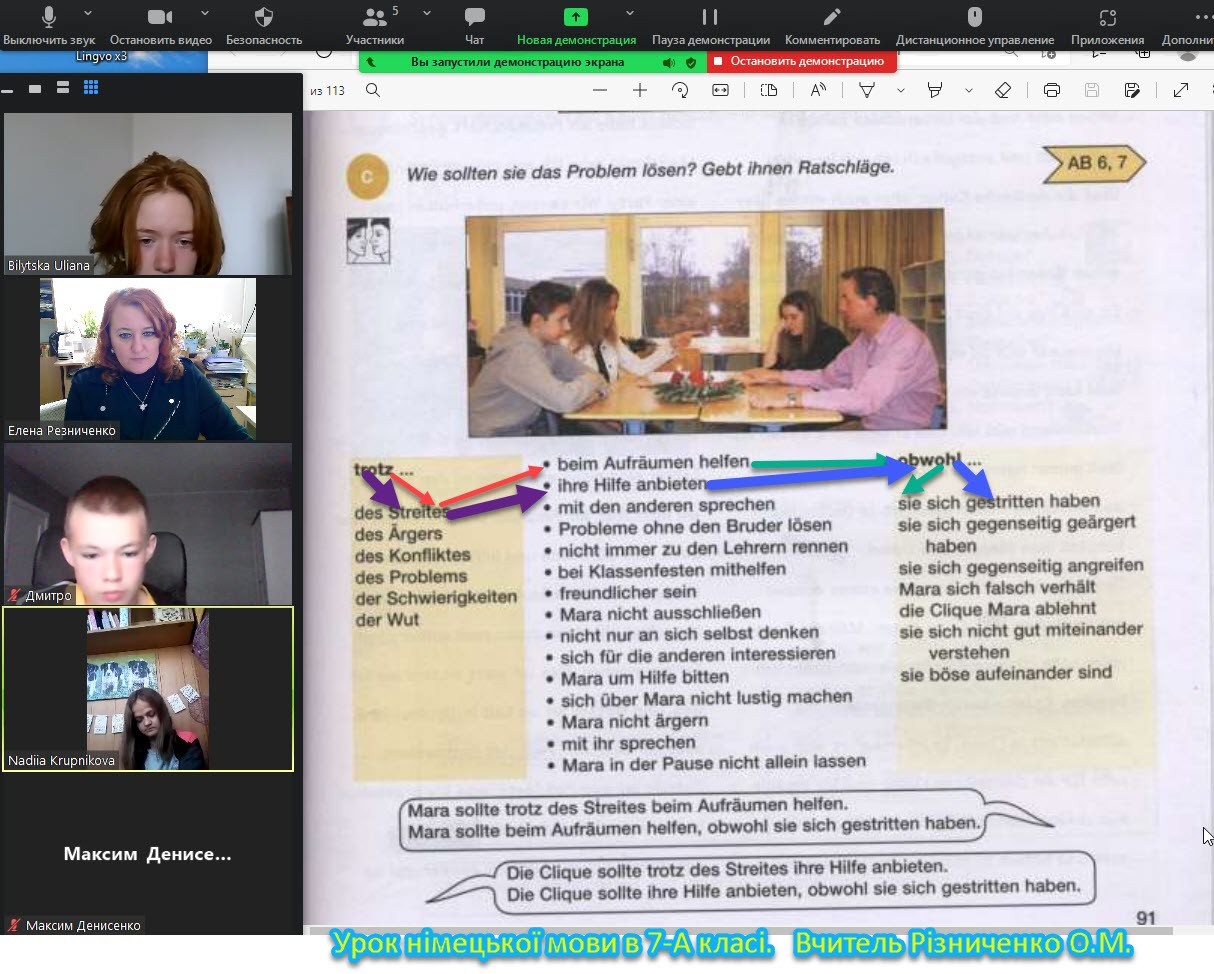Switch to the gallery grid view icon

91,88
